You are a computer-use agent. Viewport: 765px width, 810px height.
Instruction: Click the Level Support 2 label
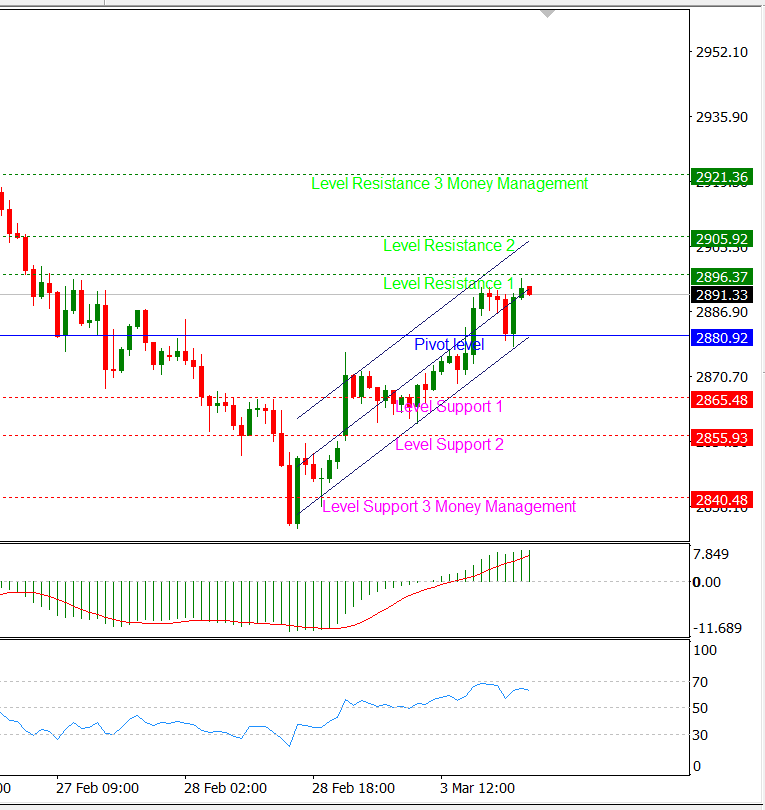click(449, 445)
